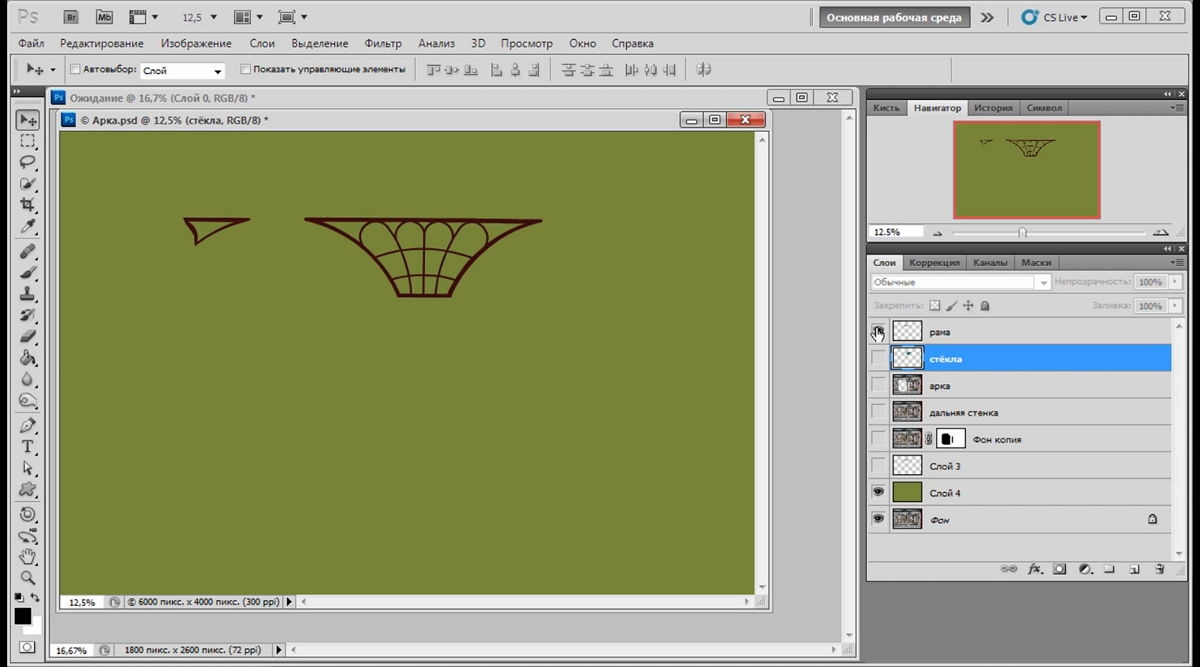
Task: Open the Файл menu
Action: [31, 43]
